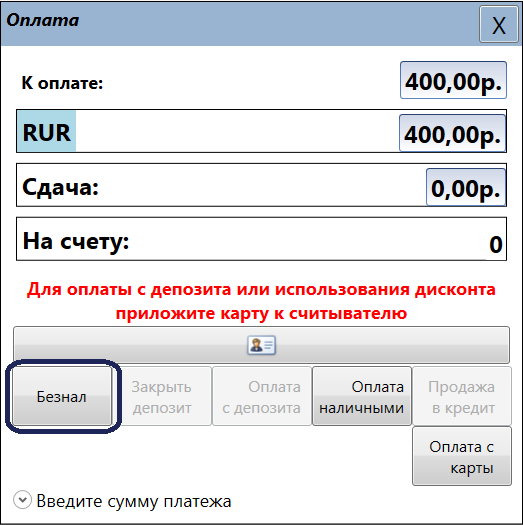Choose the Безнал payment button
Viewport: 523px width, 525px height.
[x=62, y=396]
